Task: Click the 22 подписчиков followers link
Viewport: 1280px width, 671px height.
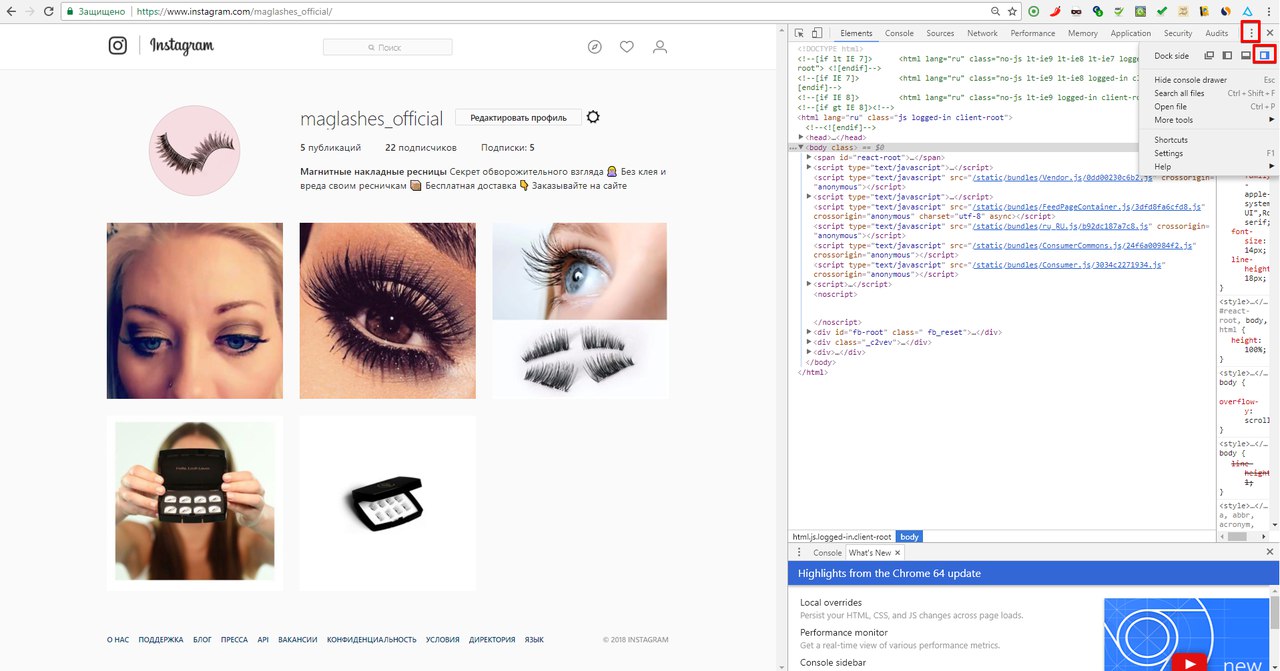Action: tap(421, 148)
